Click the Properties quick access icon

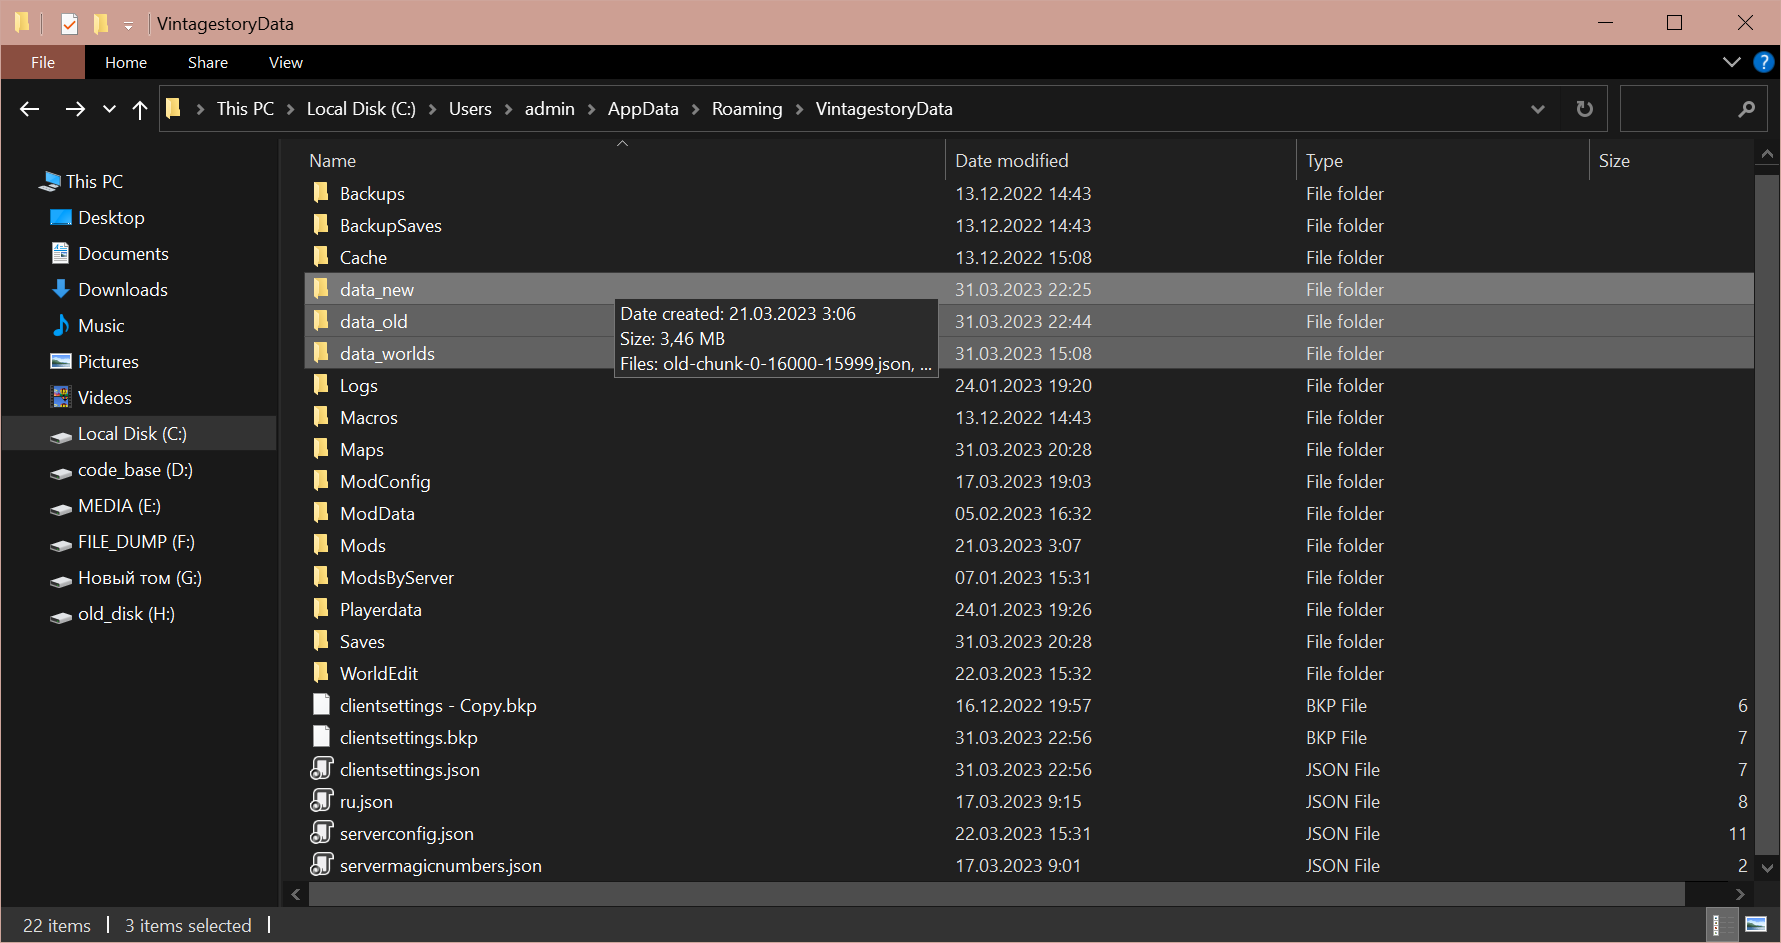pos(69,23)
